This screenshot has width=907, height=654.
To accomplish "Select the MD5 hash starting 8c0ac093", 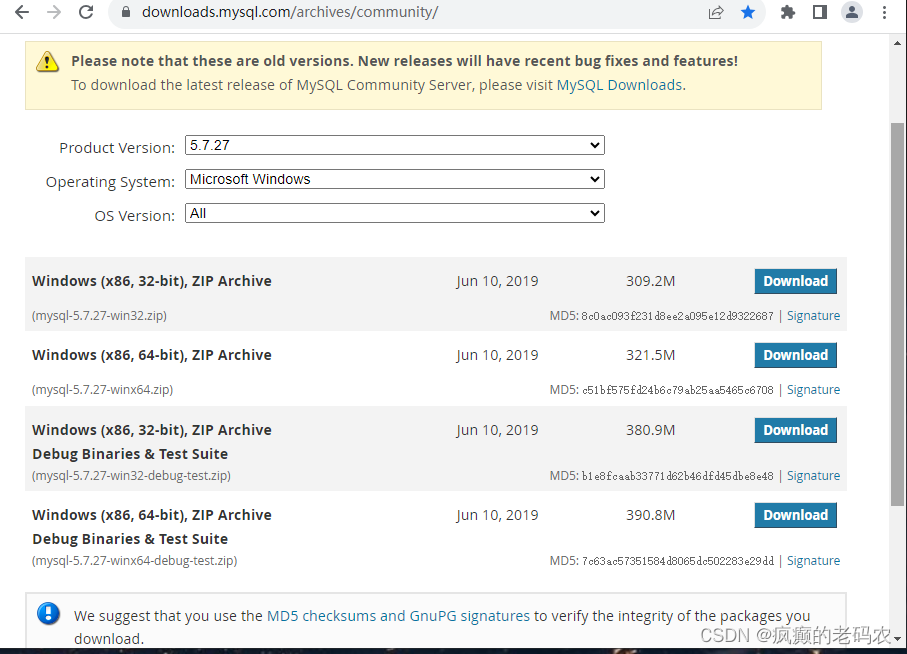I will [677, 316].
